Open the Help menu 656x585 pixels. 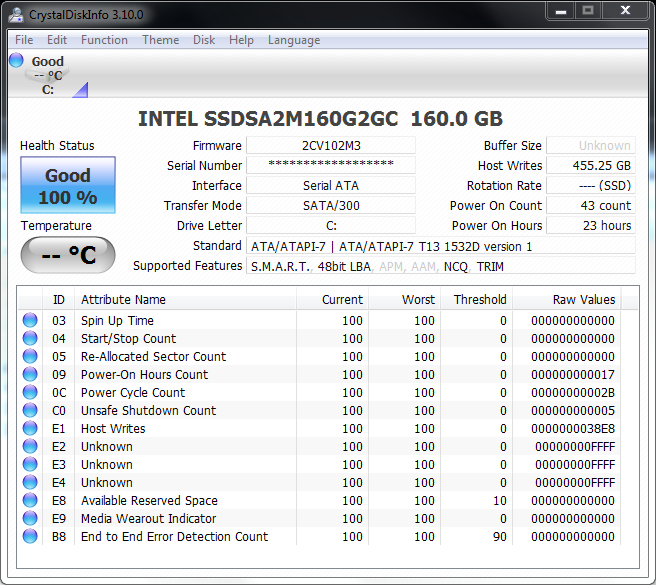click(x=241, y=40)
